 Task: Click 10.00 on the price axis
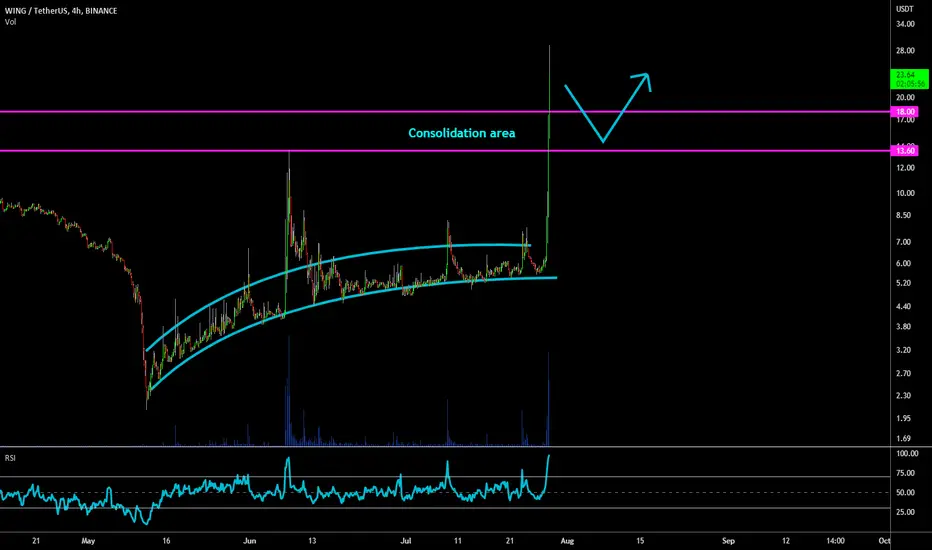click(905, 193)
